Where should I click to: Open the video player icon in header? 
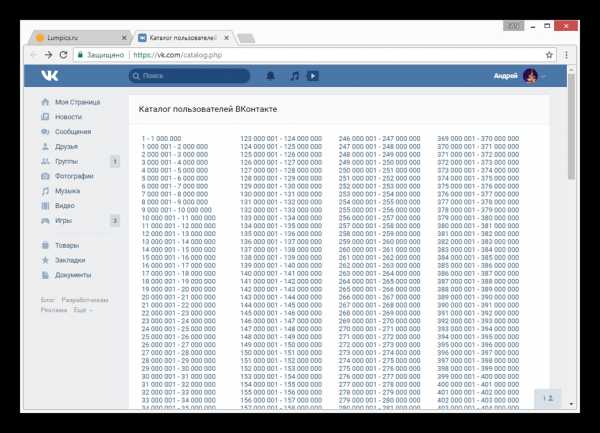click(x=313, y=76)
